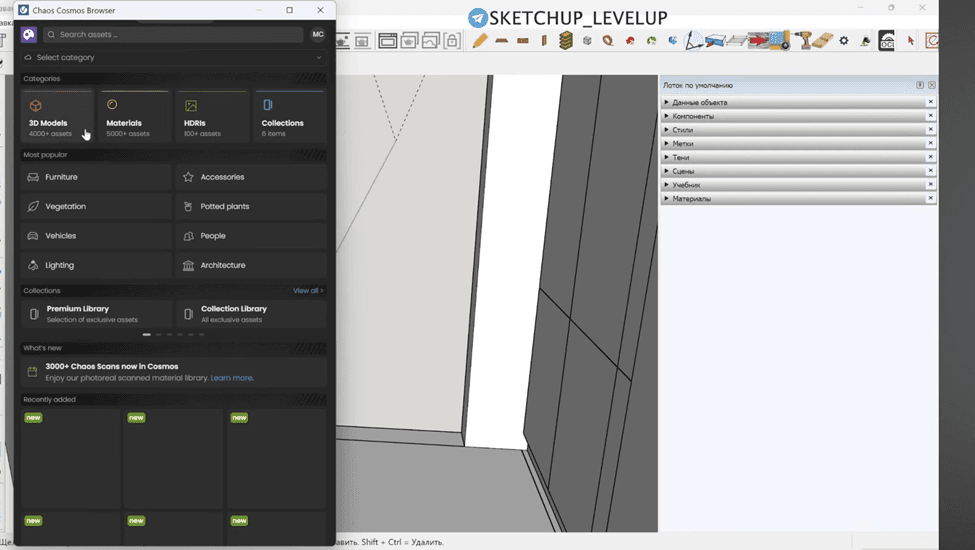Open the Premium Library collection
Screen dimensions: 975x550
click(x=96, y=314)
